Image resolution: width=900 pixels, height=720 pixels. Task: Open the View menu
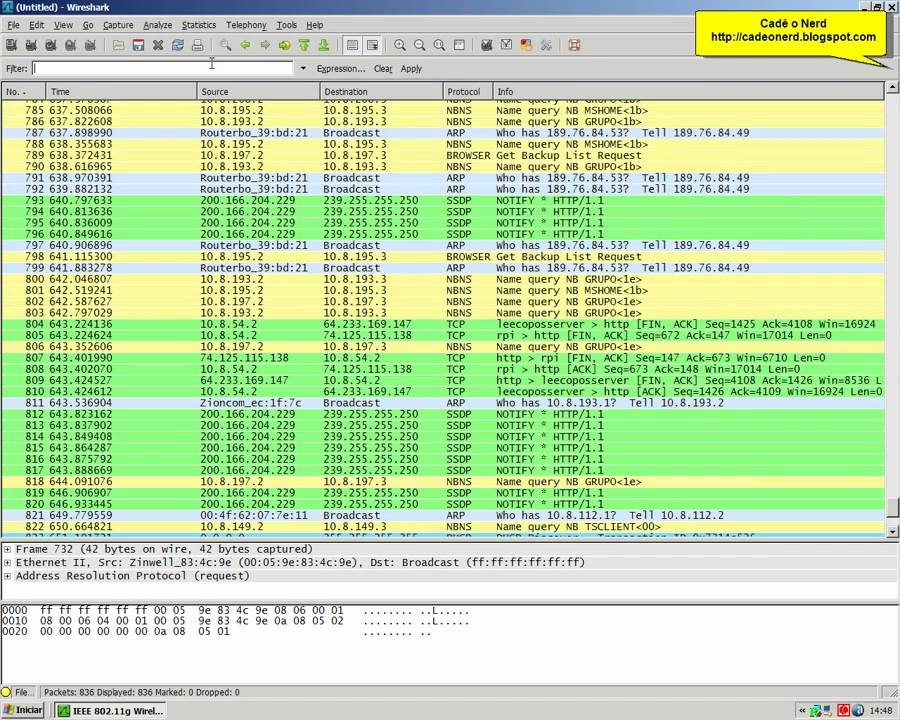pyautogui.click(x=63, y=25)
